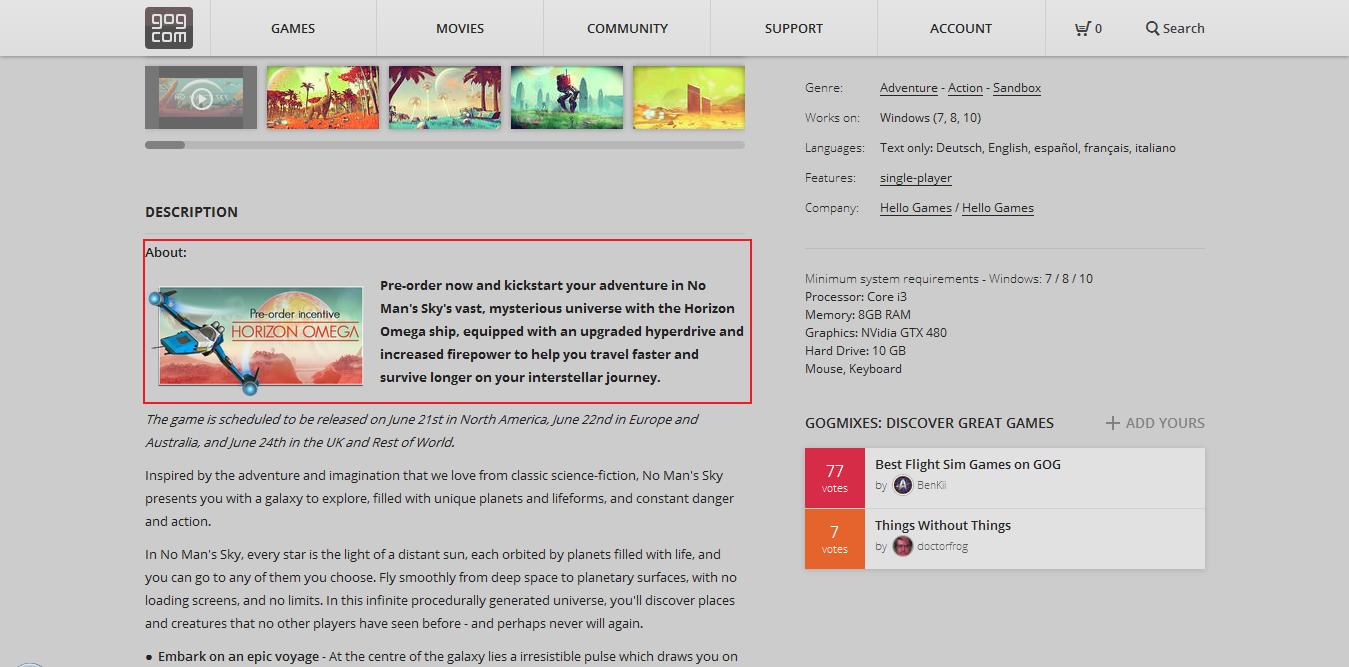Viewport: 1349px width, 667px height.
Task: Open the Things Without Things mix
Action: 943,525
